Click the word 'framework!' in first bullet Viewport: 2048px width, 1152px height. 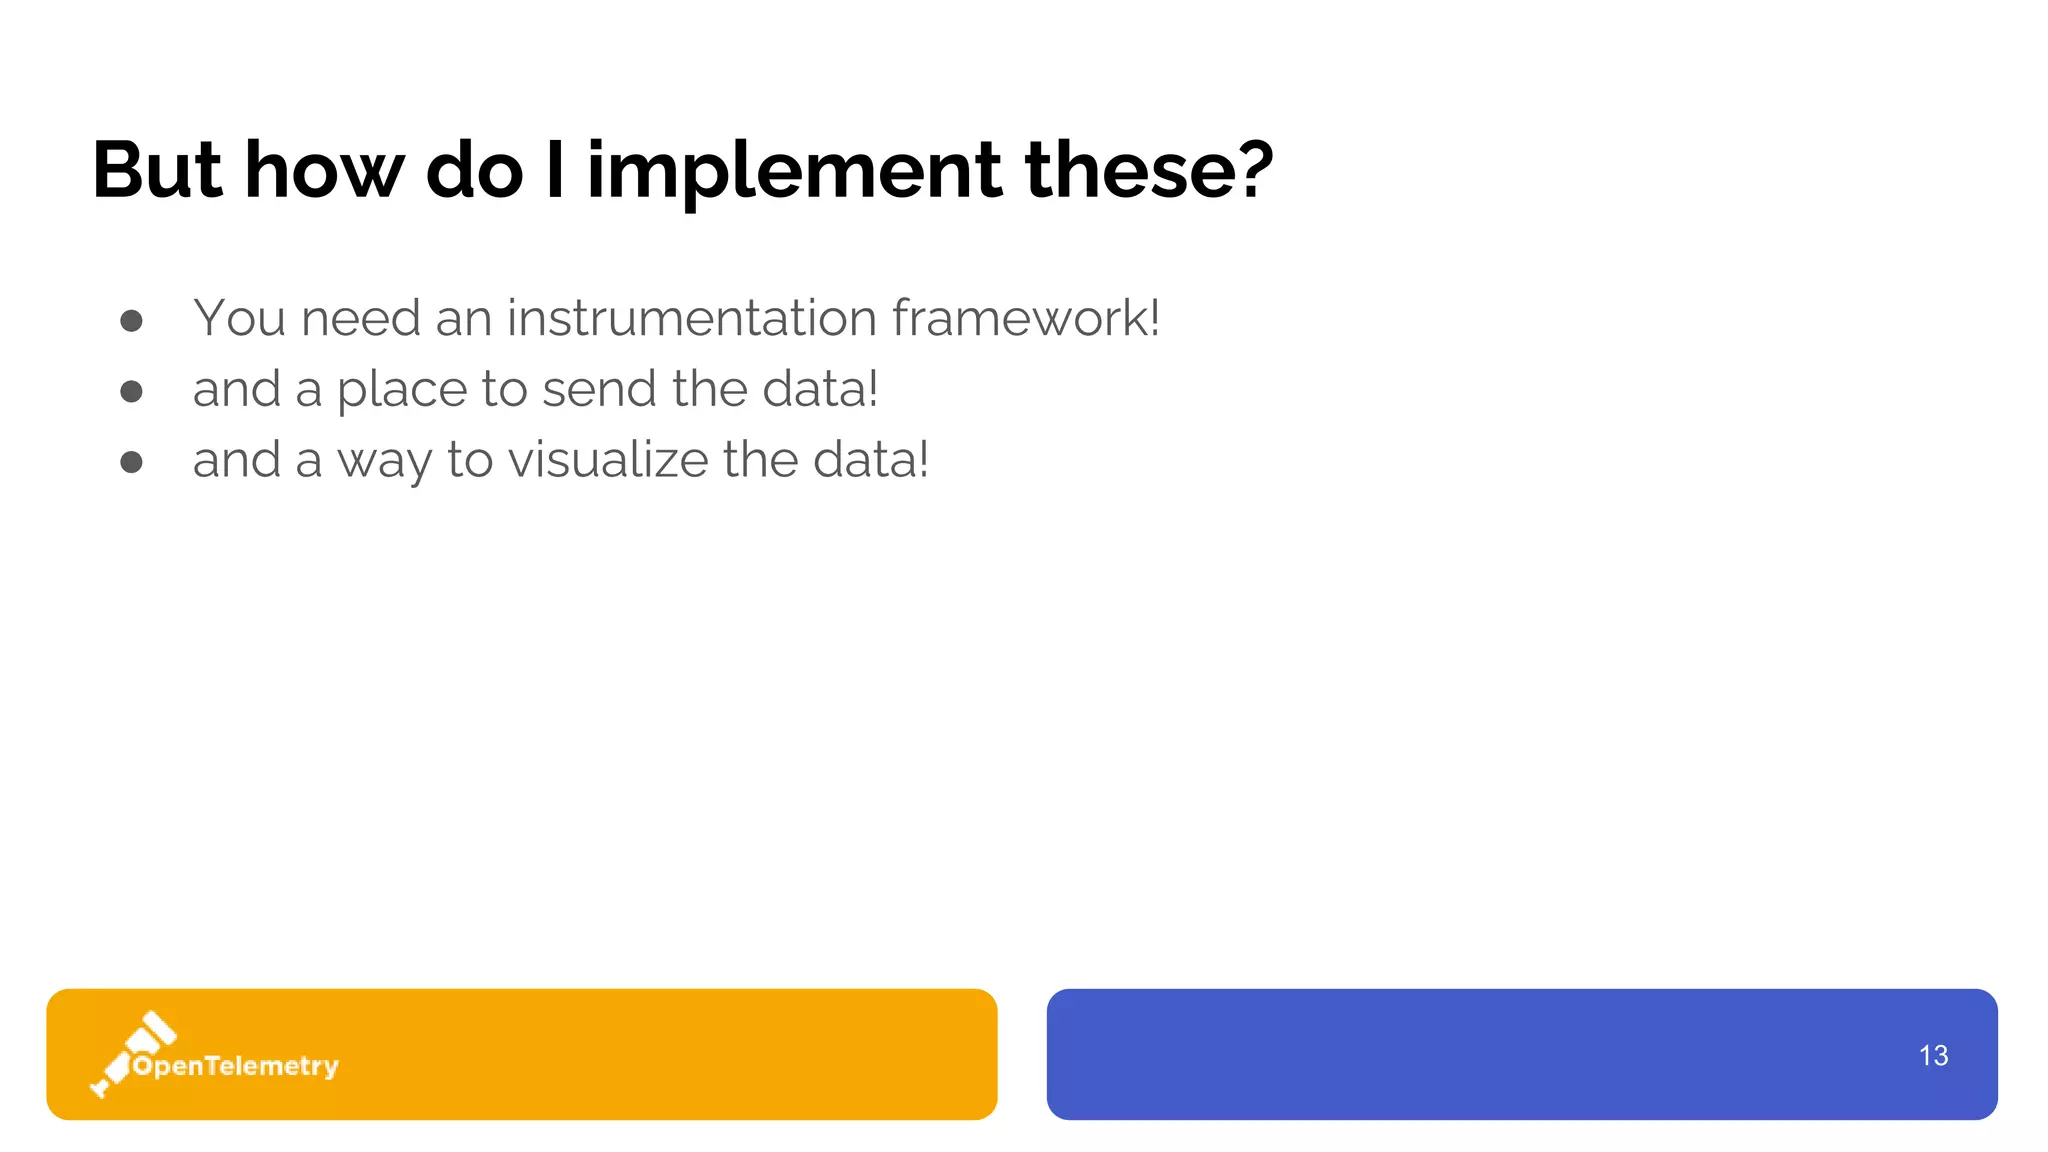1026,318
